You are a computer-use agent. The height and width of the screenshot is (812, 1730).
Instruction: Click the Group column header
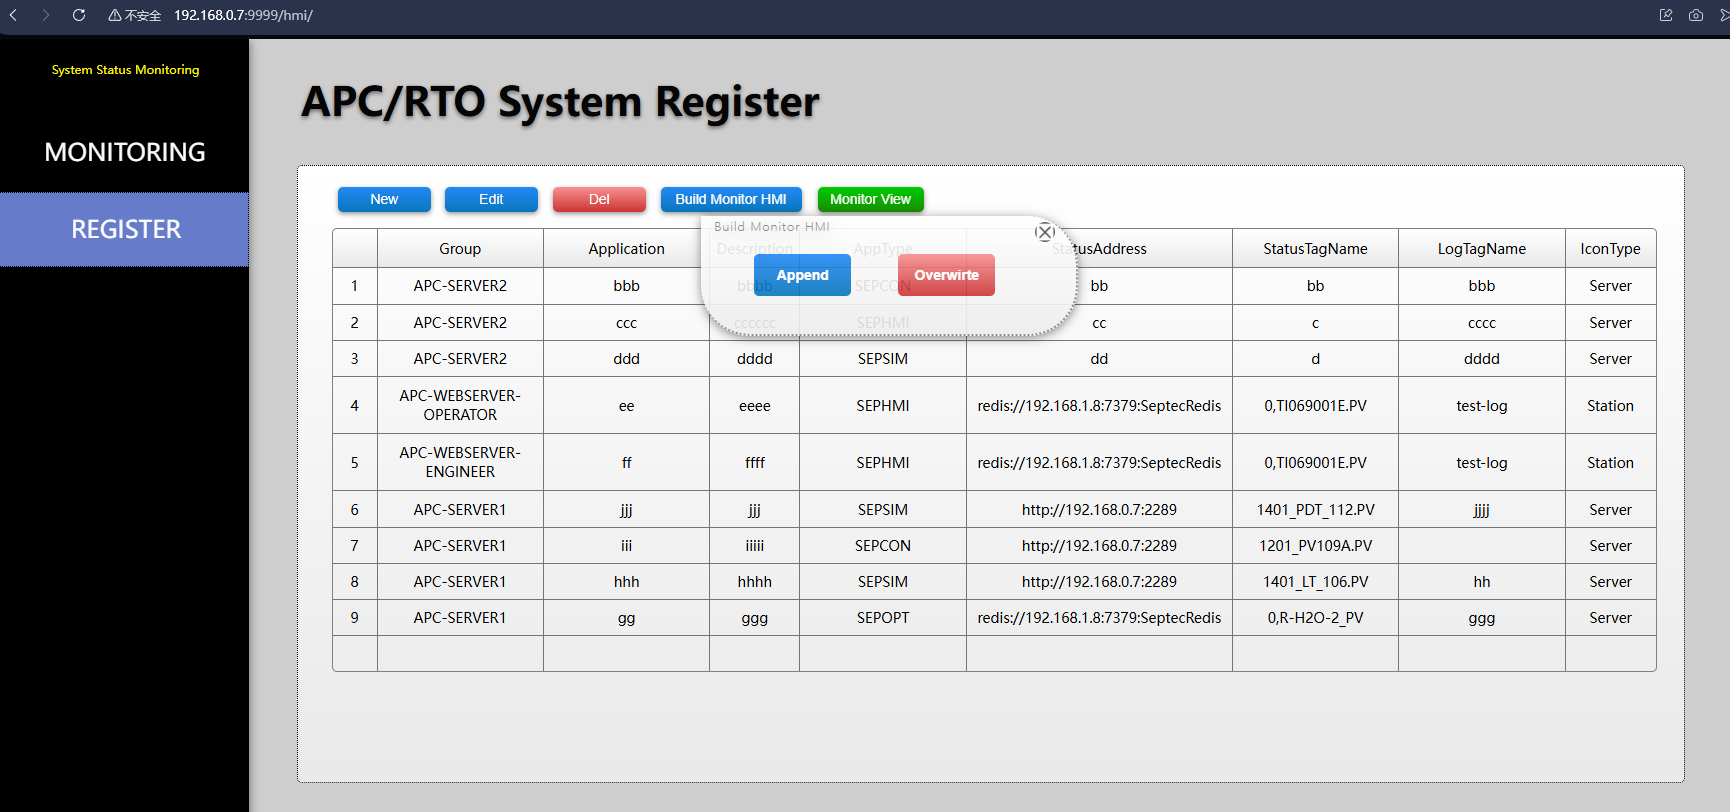[460, 249]
